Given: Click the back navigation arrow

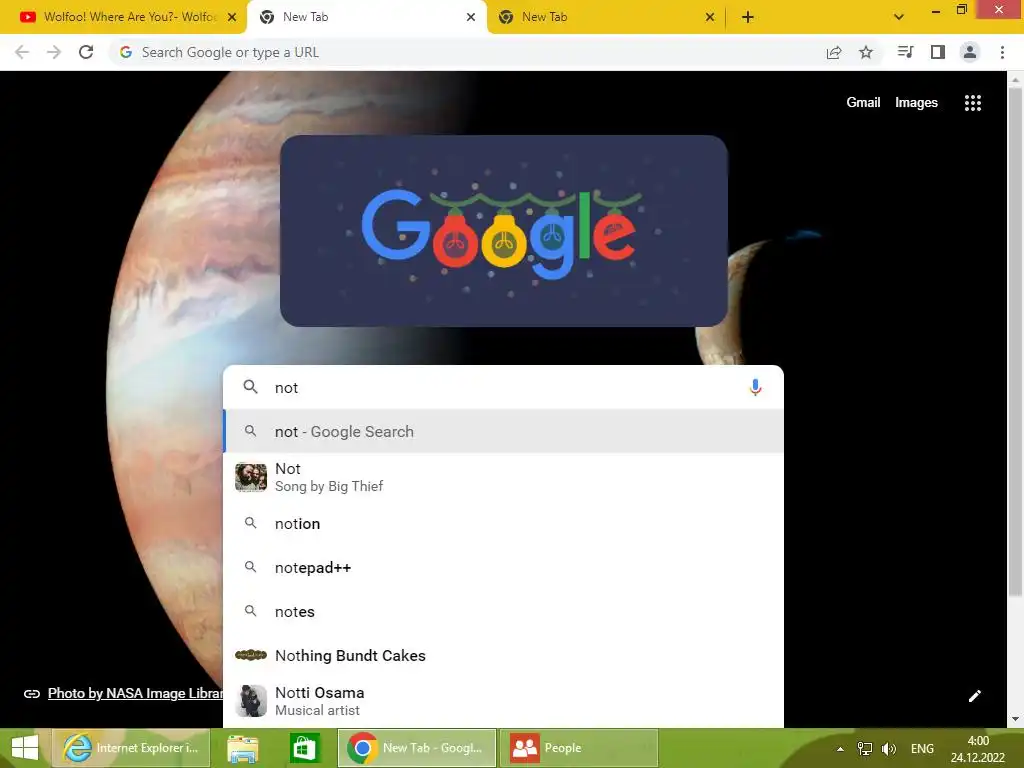Looking at the screenshot, I should coord(22,52).
